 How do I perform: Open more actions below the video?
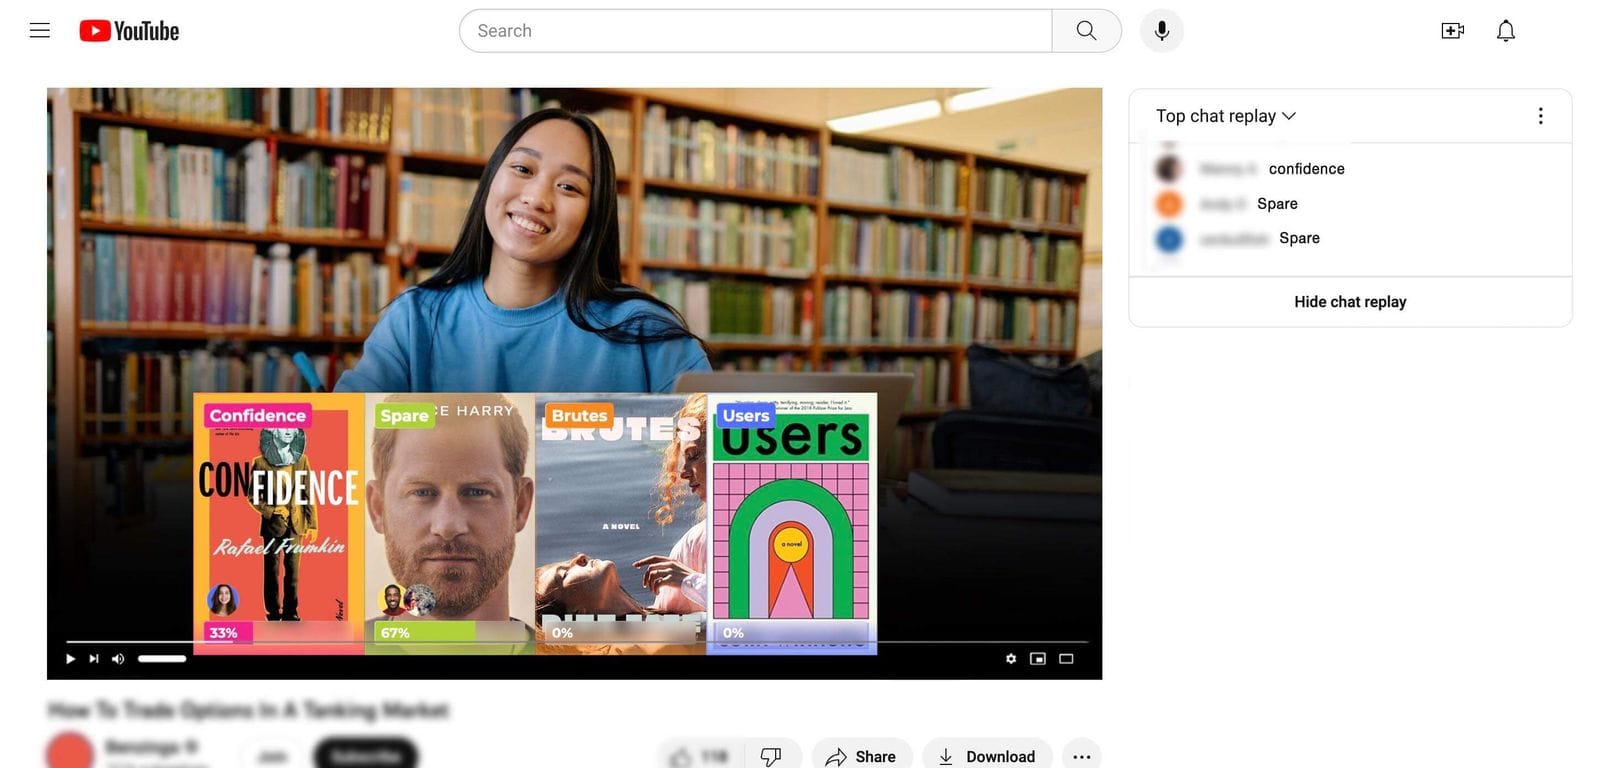[x=1081, y=757]
